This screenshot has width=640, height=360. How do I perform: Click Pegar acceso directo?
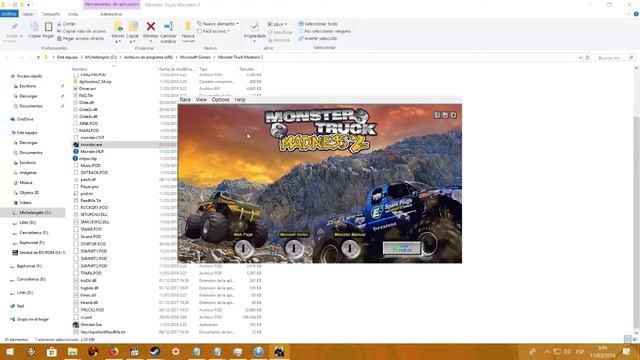(80, 38)
